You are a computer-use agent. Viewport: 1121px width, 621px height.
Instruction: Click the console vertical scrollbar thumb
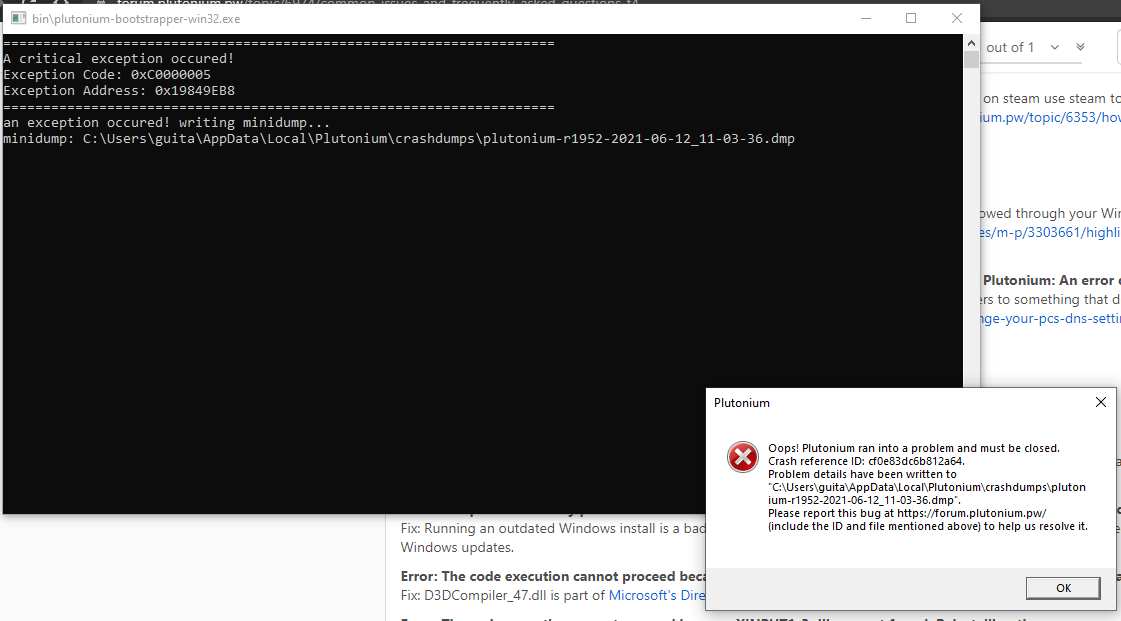pos(971,60)
